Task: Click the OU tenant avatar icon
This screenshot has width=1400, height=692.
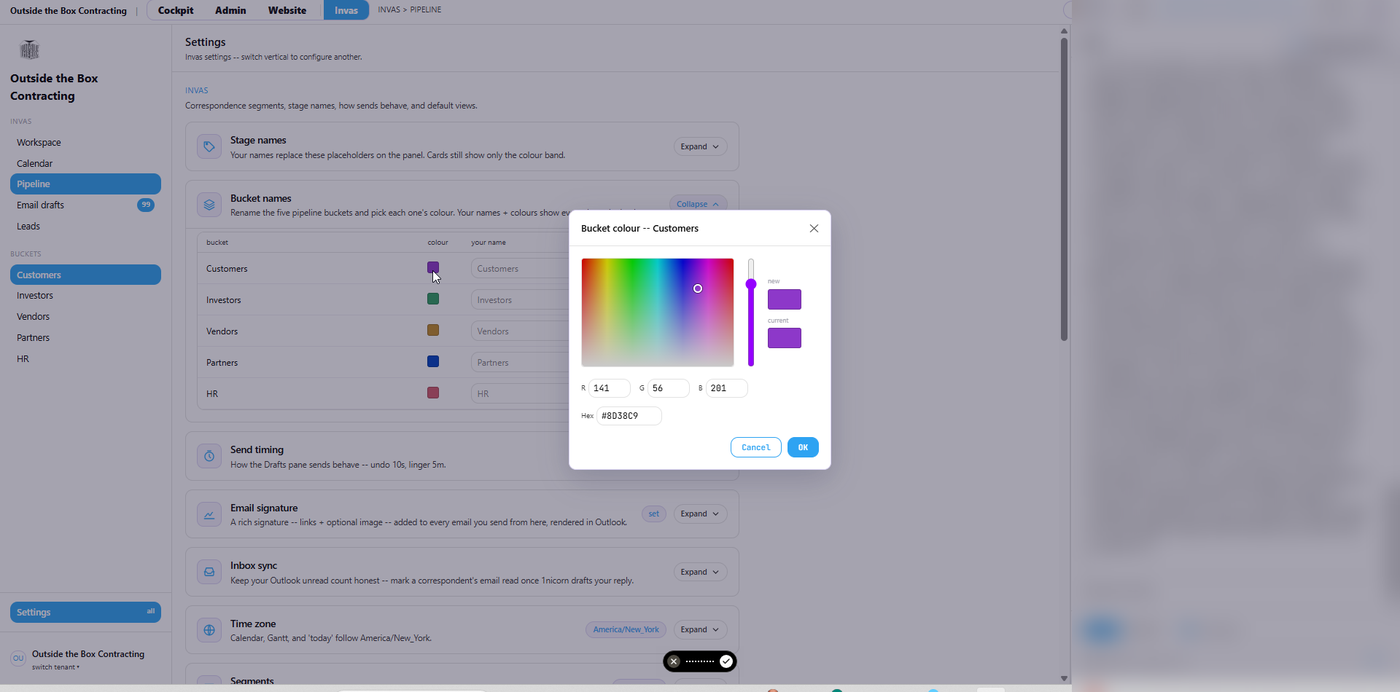Action: (17, 658)
